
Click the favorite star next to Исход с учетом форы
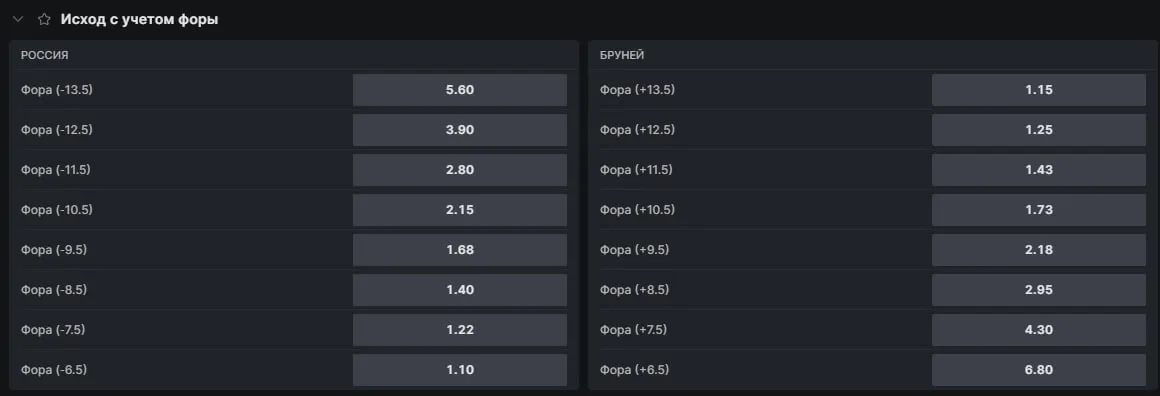[44, 19]
